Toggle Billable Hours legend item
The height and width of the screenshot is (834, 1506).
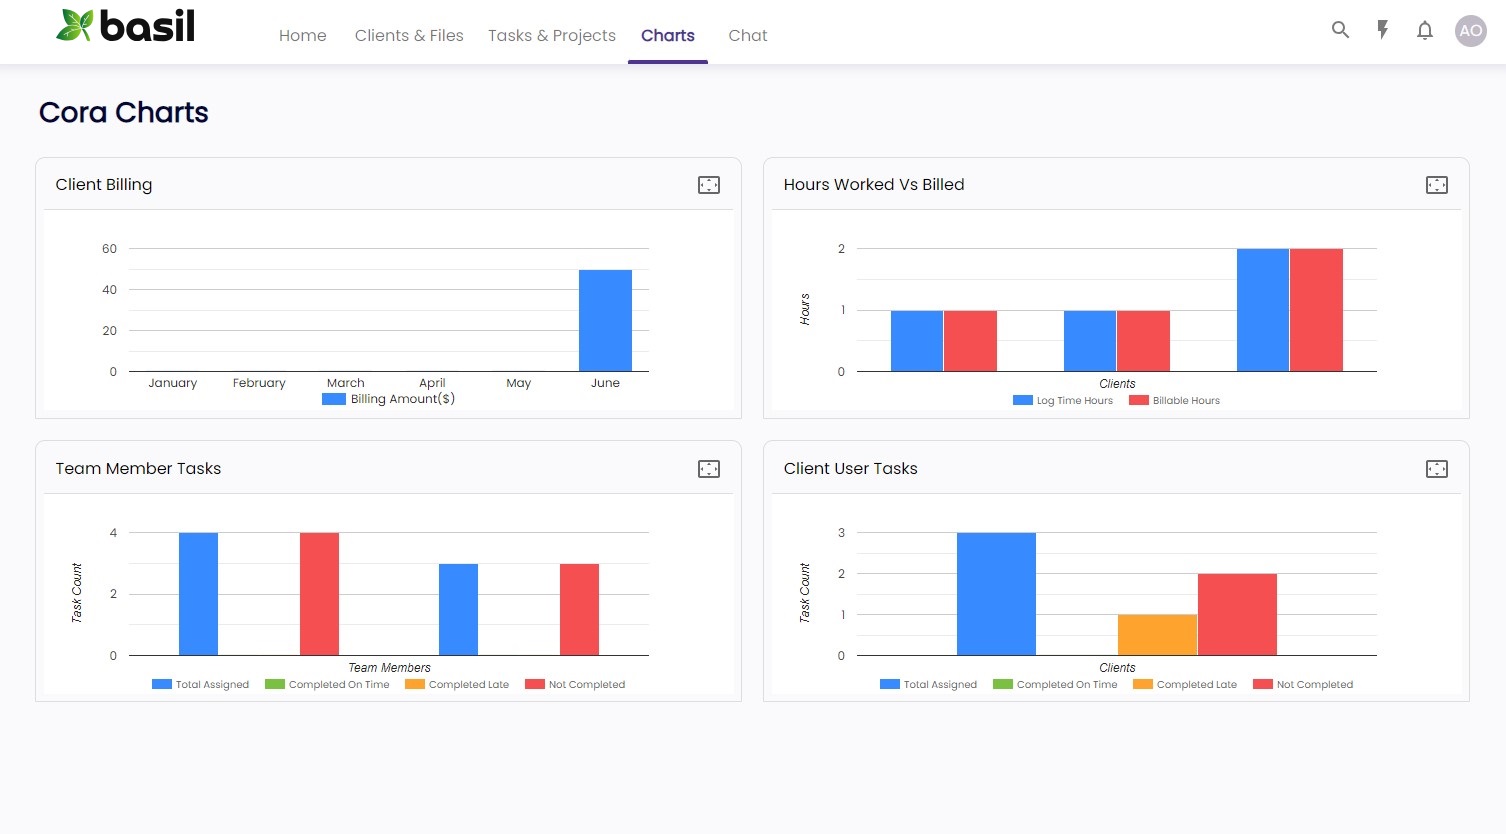1175,401
